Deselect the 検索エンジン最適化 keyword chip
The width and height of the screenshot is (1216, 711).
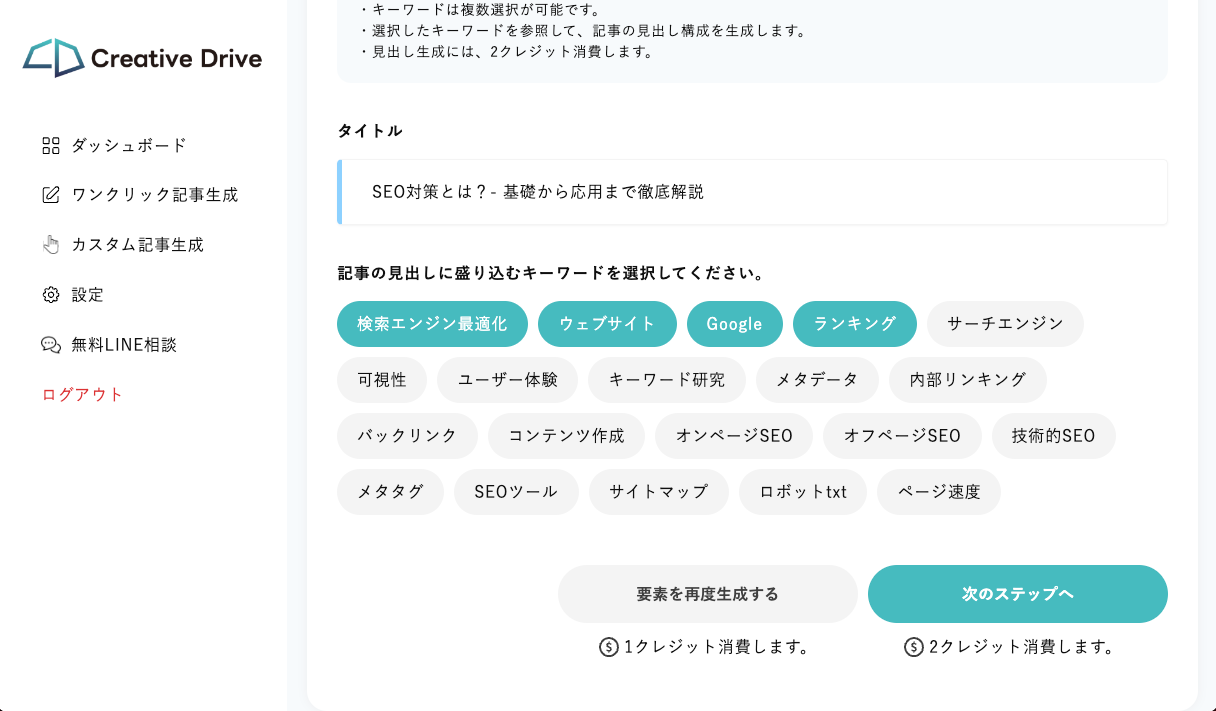[432, 324]
